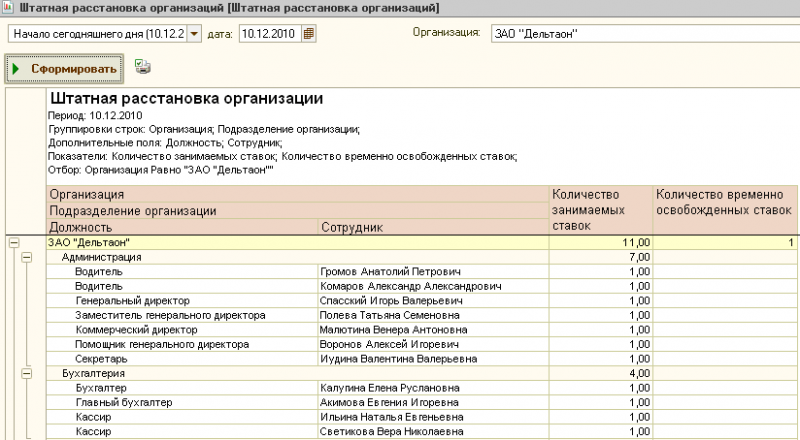Collapse the Администрация group
The width and height of the screenshot is (800, 440).
(27, 257)
